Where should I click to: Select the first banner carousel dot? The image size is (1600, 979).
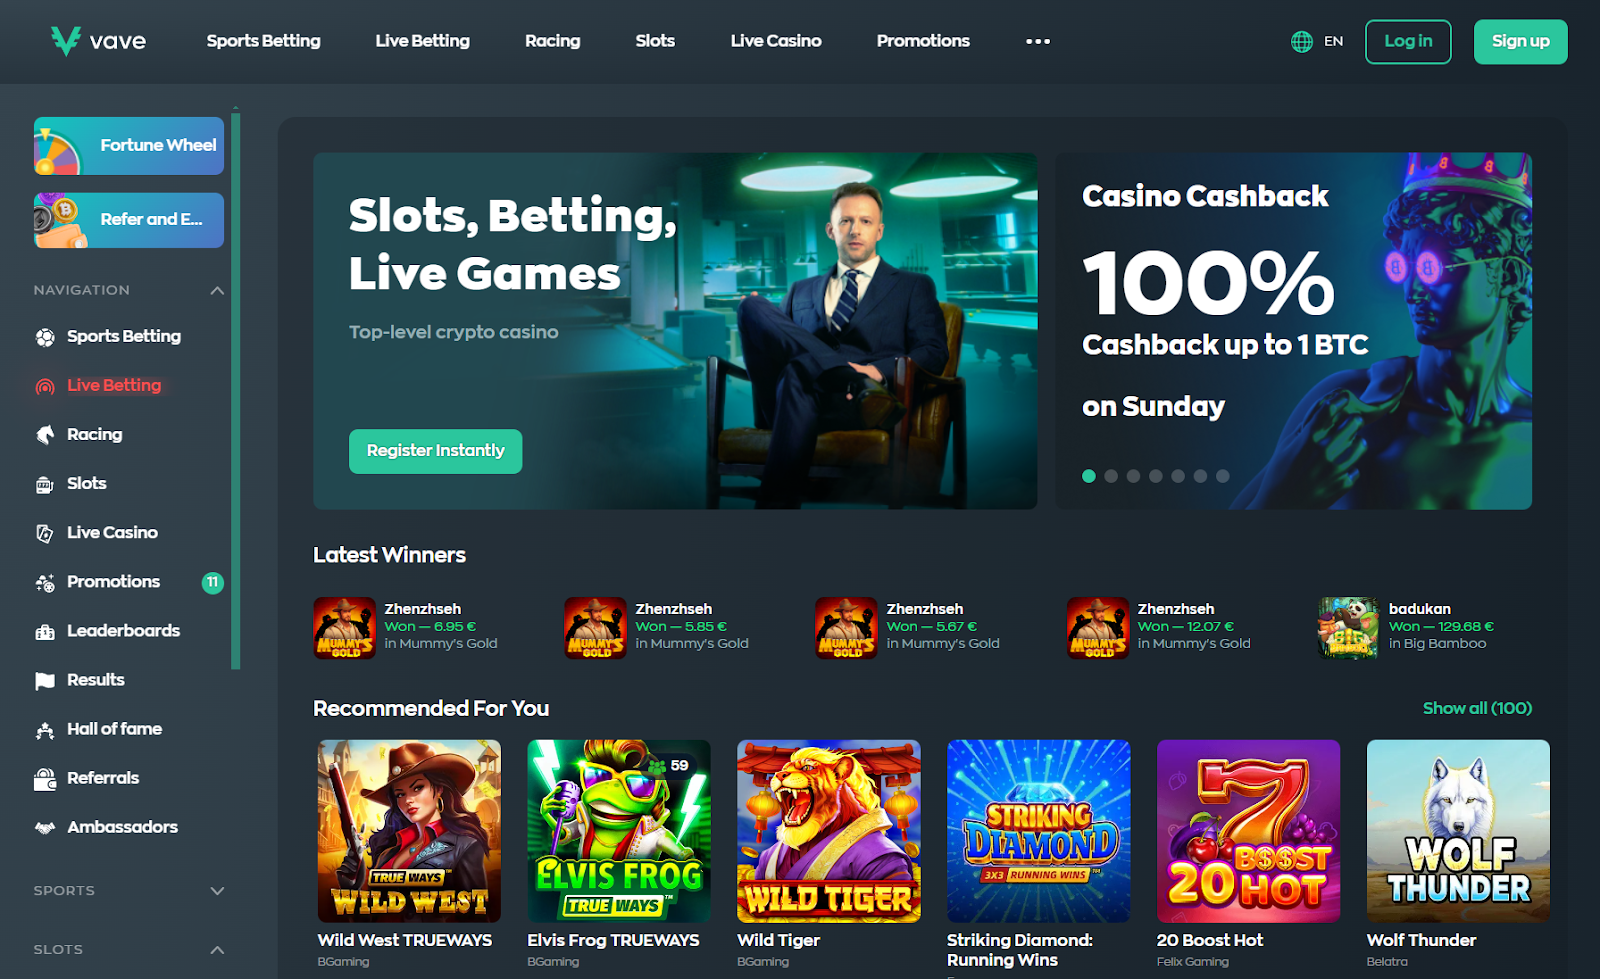point(1089,476)
